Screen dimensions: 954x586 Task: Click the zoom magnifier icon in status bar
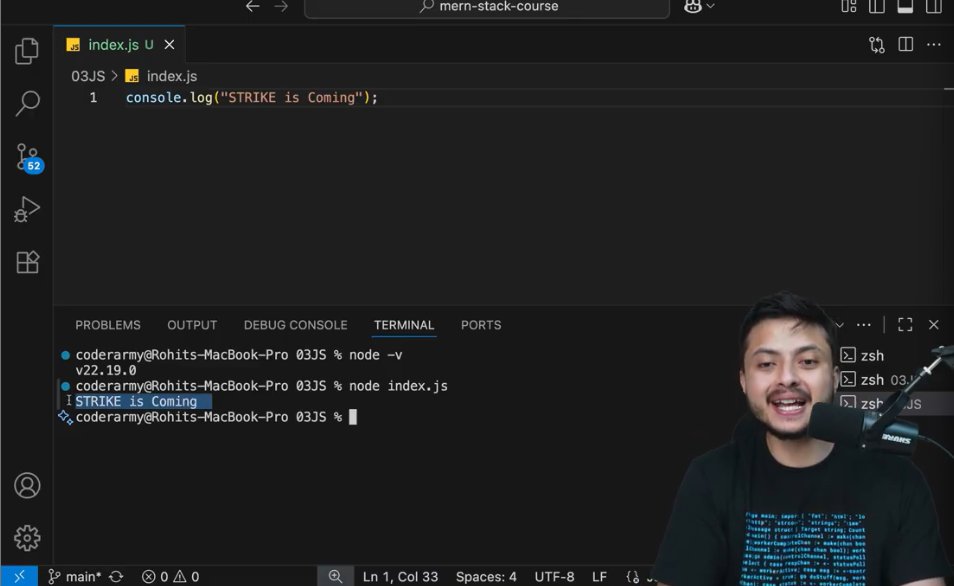tap(335, 576)
